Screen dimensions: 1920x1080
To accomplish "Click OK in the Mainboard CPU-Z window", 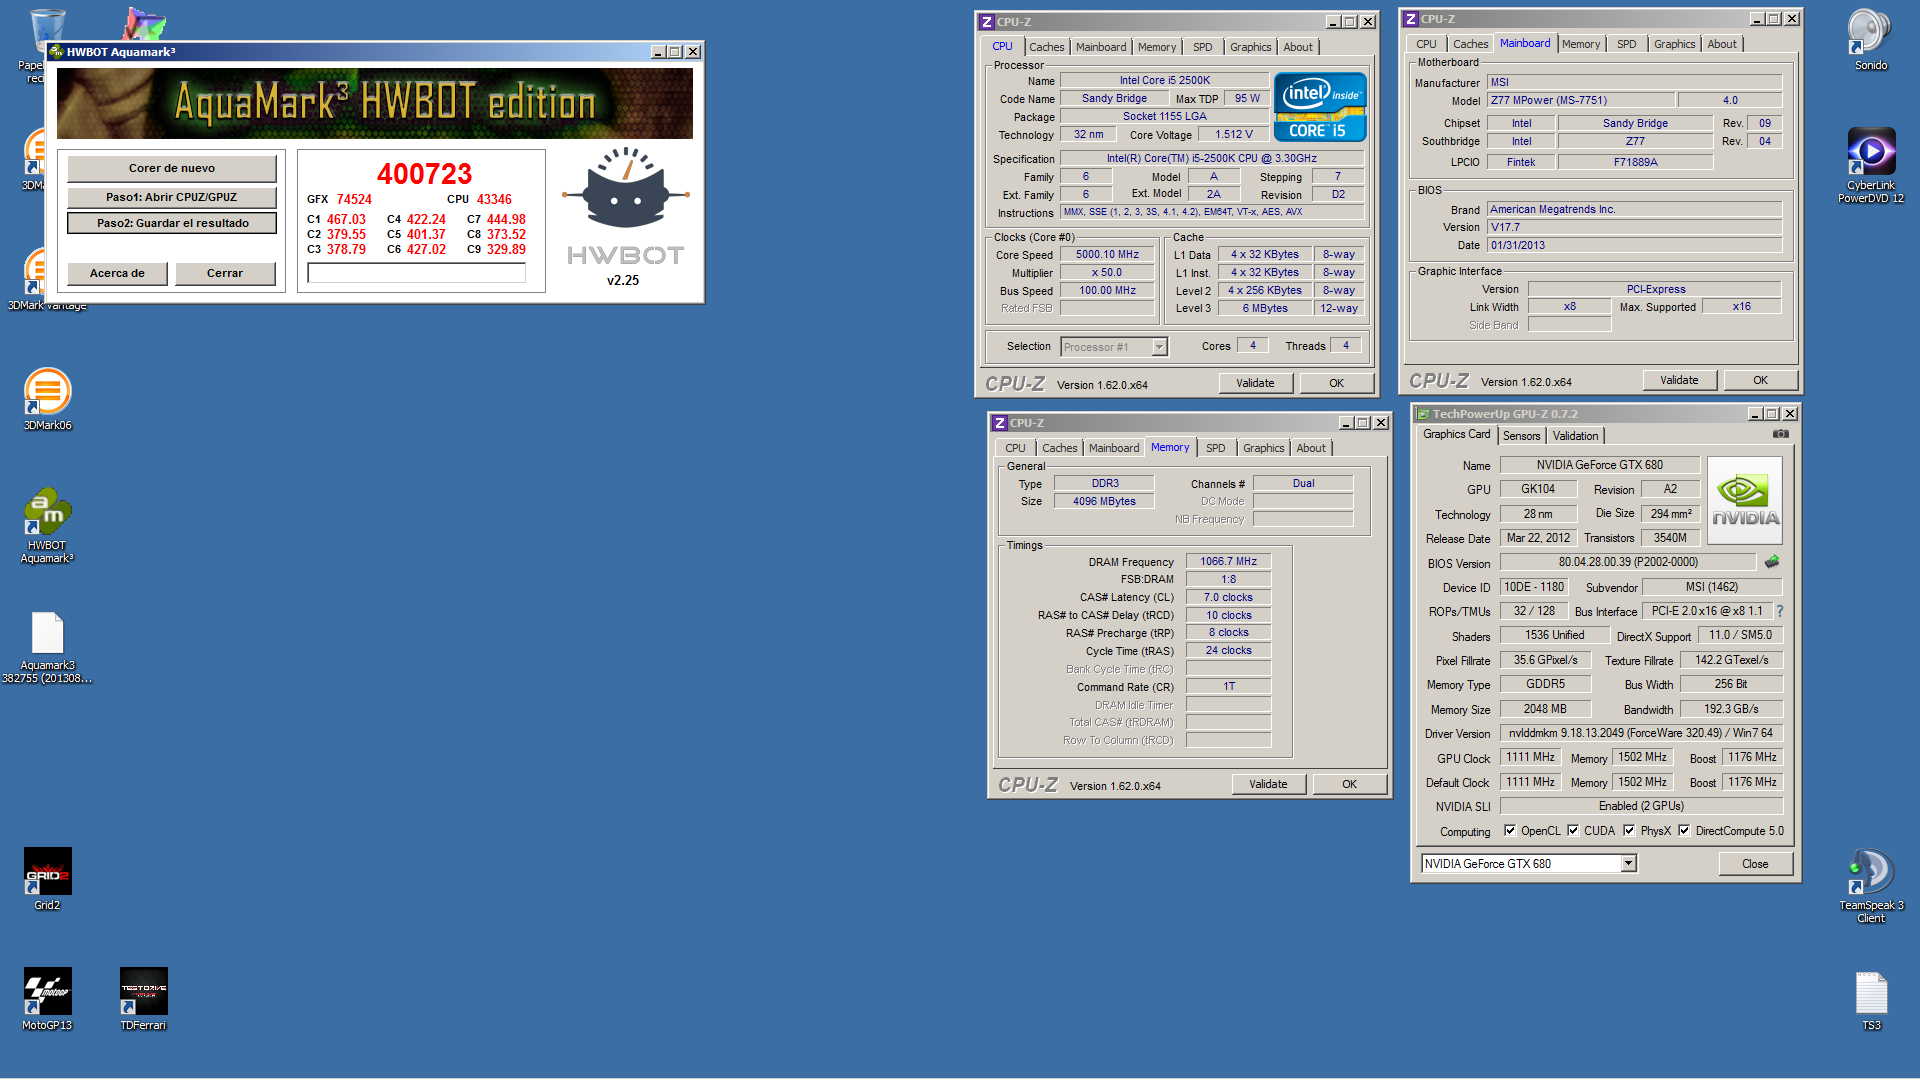I will (x=1760, y=380).
